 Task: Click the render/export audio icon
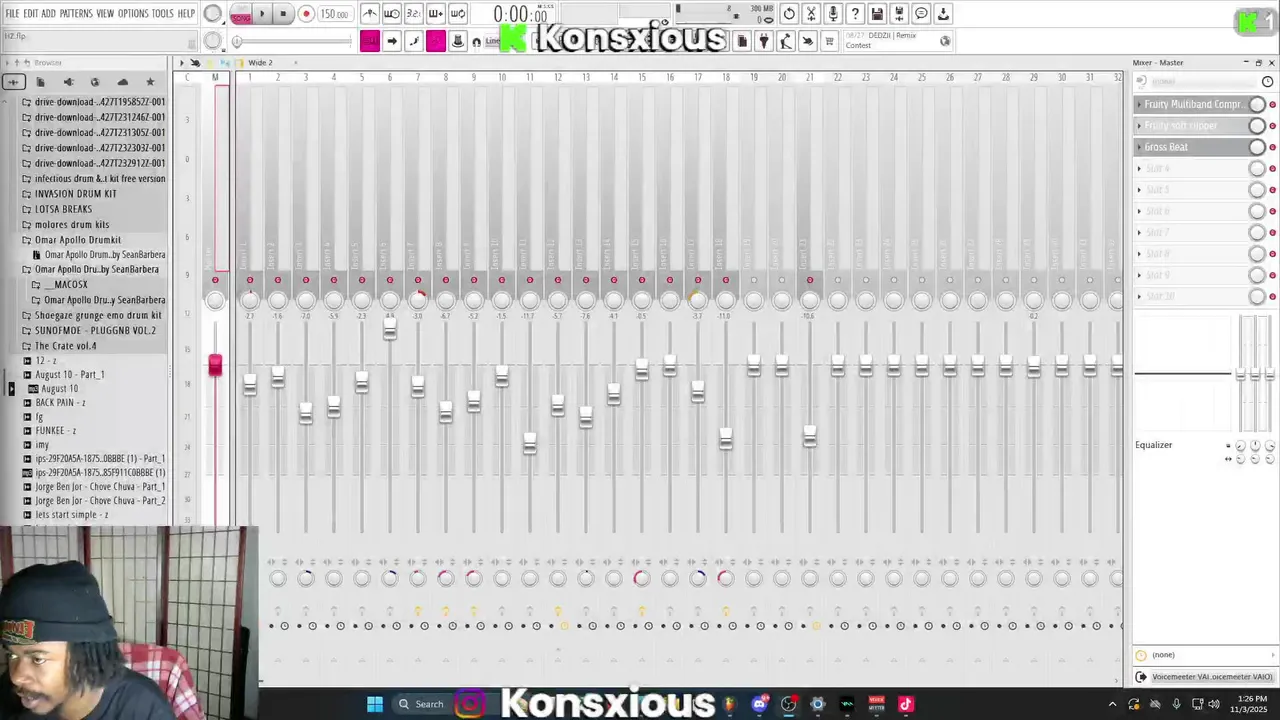tap(899, 14)
